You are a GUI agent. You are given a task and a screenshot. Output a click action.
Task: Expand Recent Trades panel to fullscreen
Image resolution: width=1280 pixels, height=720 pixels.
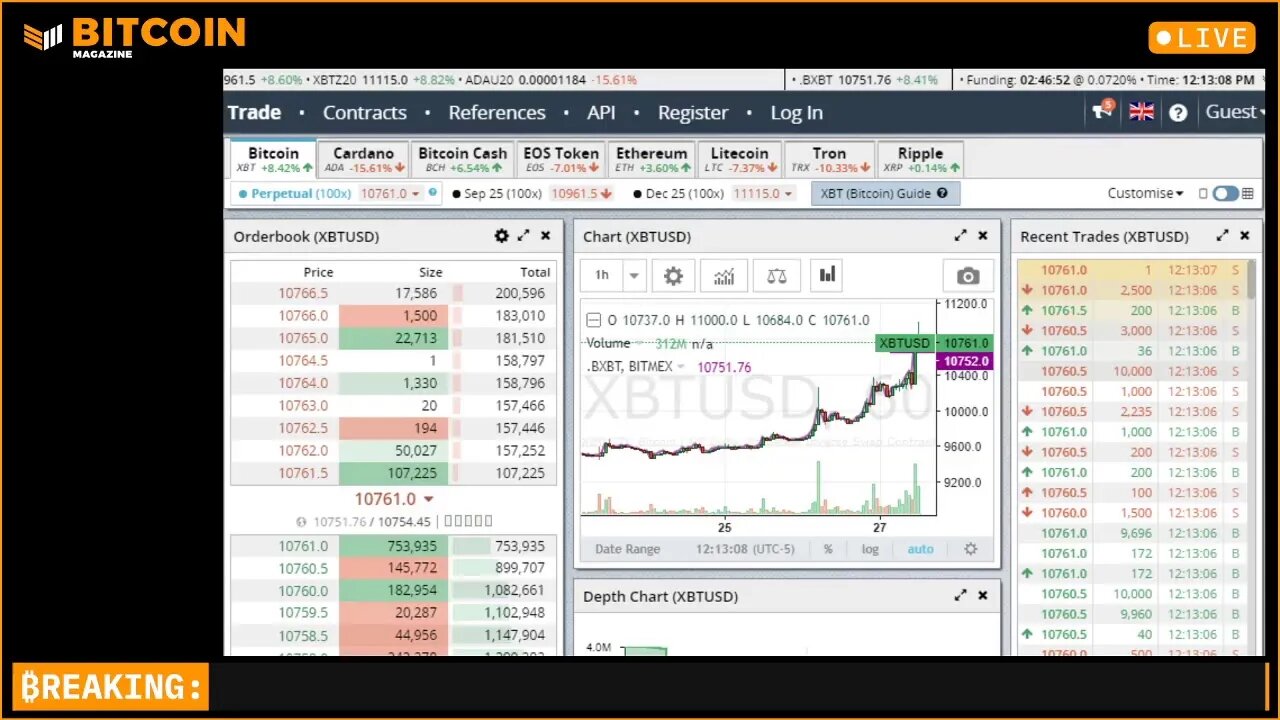tap(1222, 236)
